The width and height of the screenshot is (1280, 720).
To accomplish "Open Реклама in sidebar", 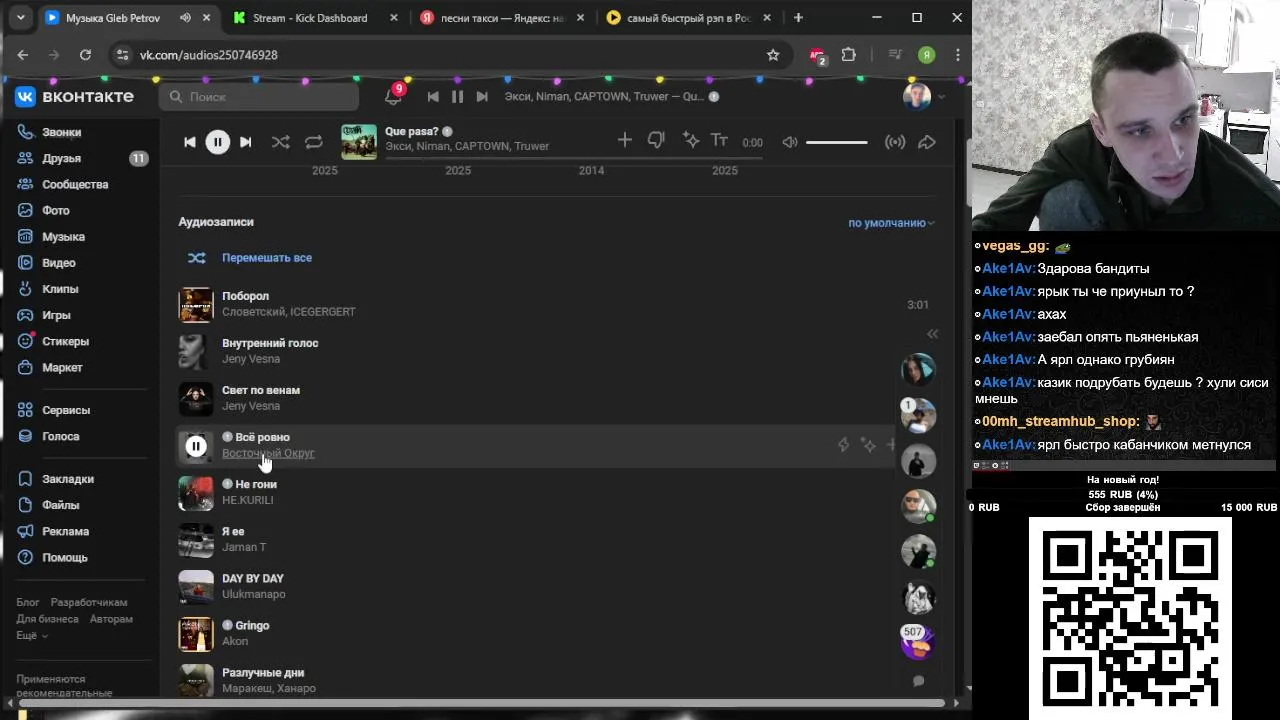I will coord(65,531).
